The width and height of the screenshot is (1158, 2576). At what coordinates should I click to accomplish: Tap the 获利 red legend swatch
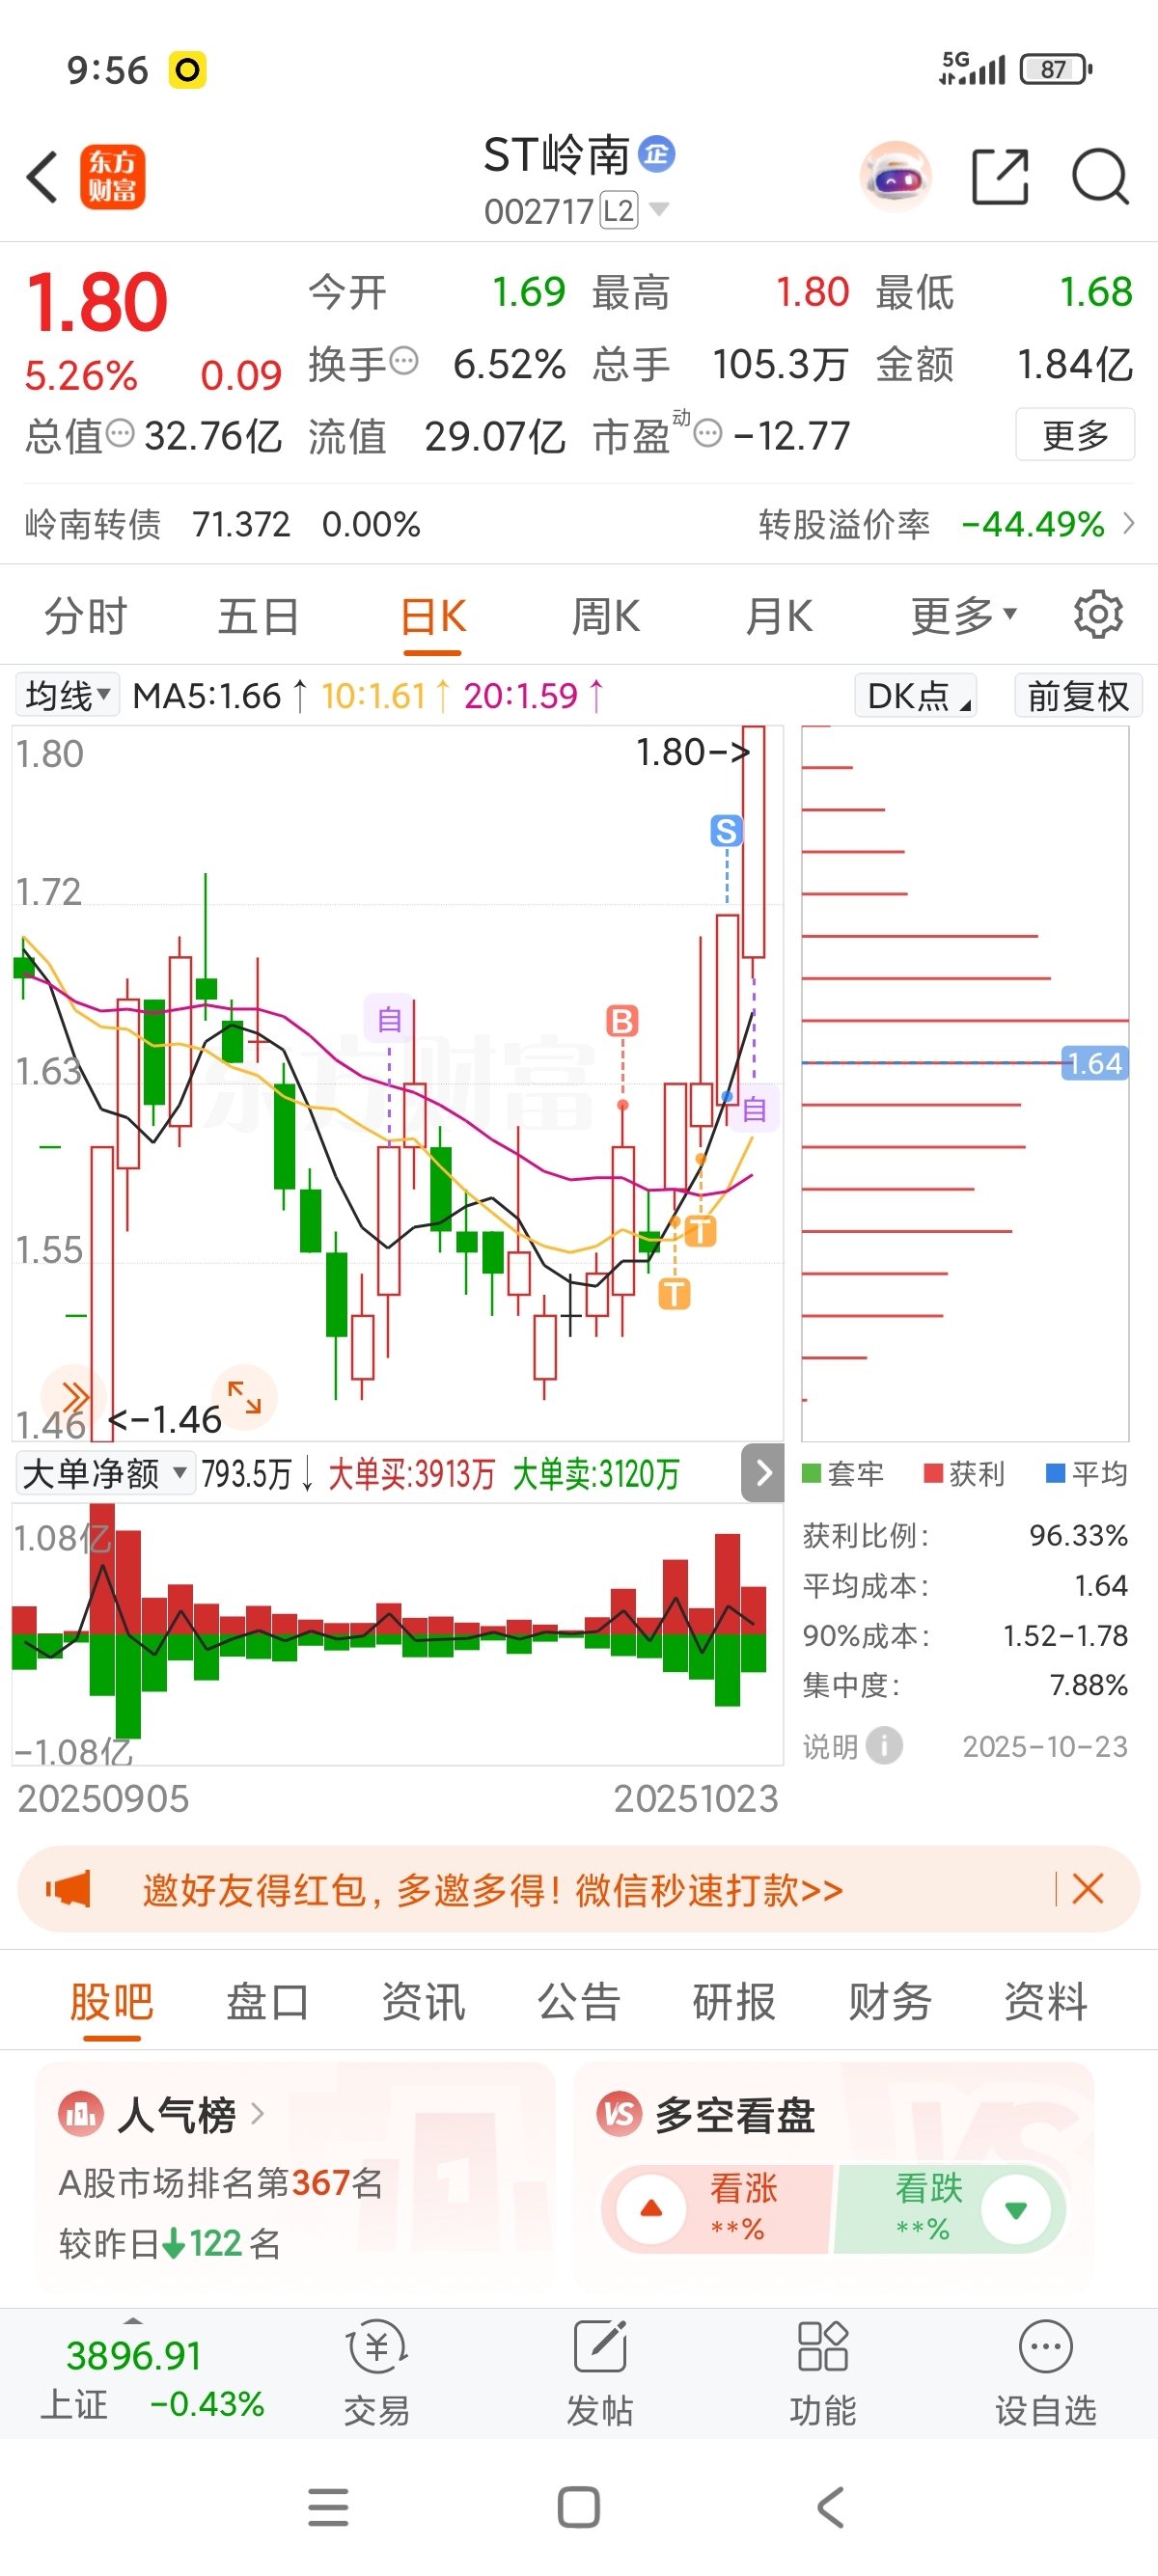[x=933, y=1472]
